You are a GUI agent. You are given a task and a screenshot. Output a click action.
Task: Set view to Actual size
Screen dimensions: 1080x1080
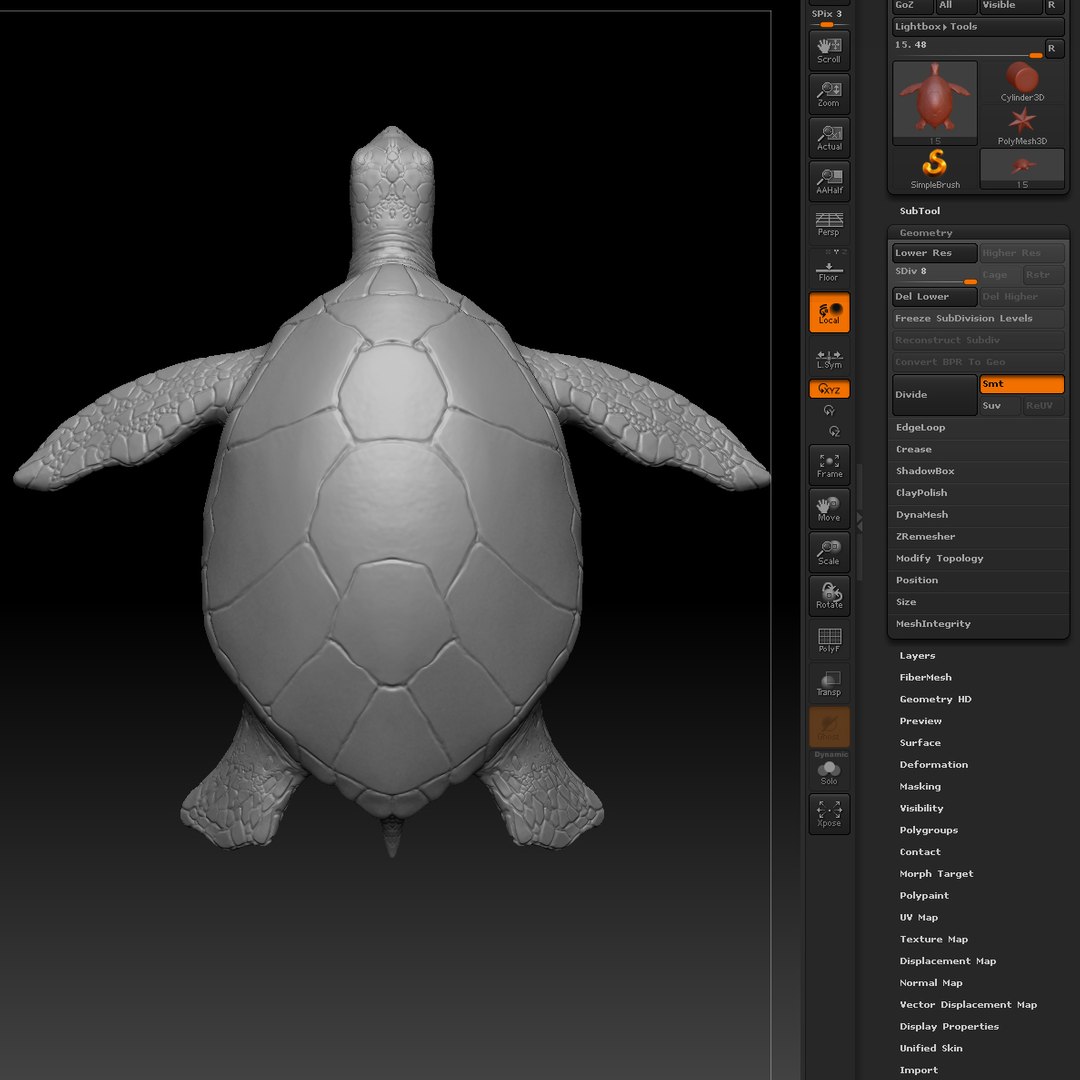829,138
